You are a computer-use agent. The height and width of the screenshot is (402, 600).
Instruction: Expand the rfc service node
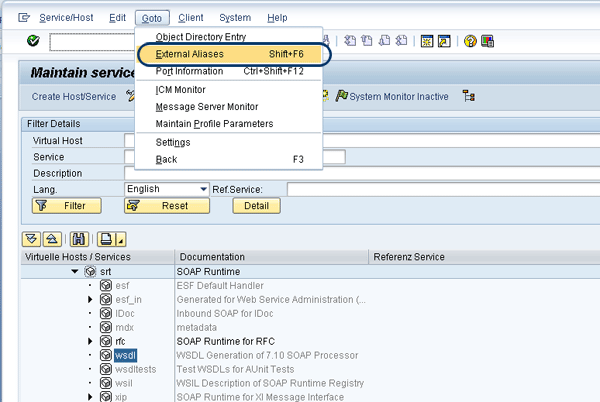coord(90,340)
